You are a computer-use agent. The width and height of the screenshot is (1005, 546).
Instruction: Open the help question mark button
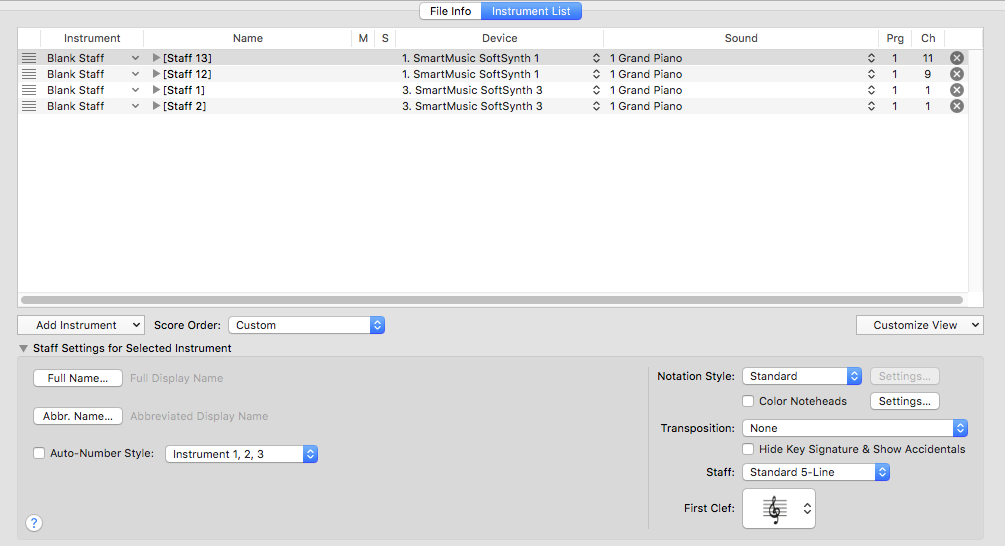point(34,522)
